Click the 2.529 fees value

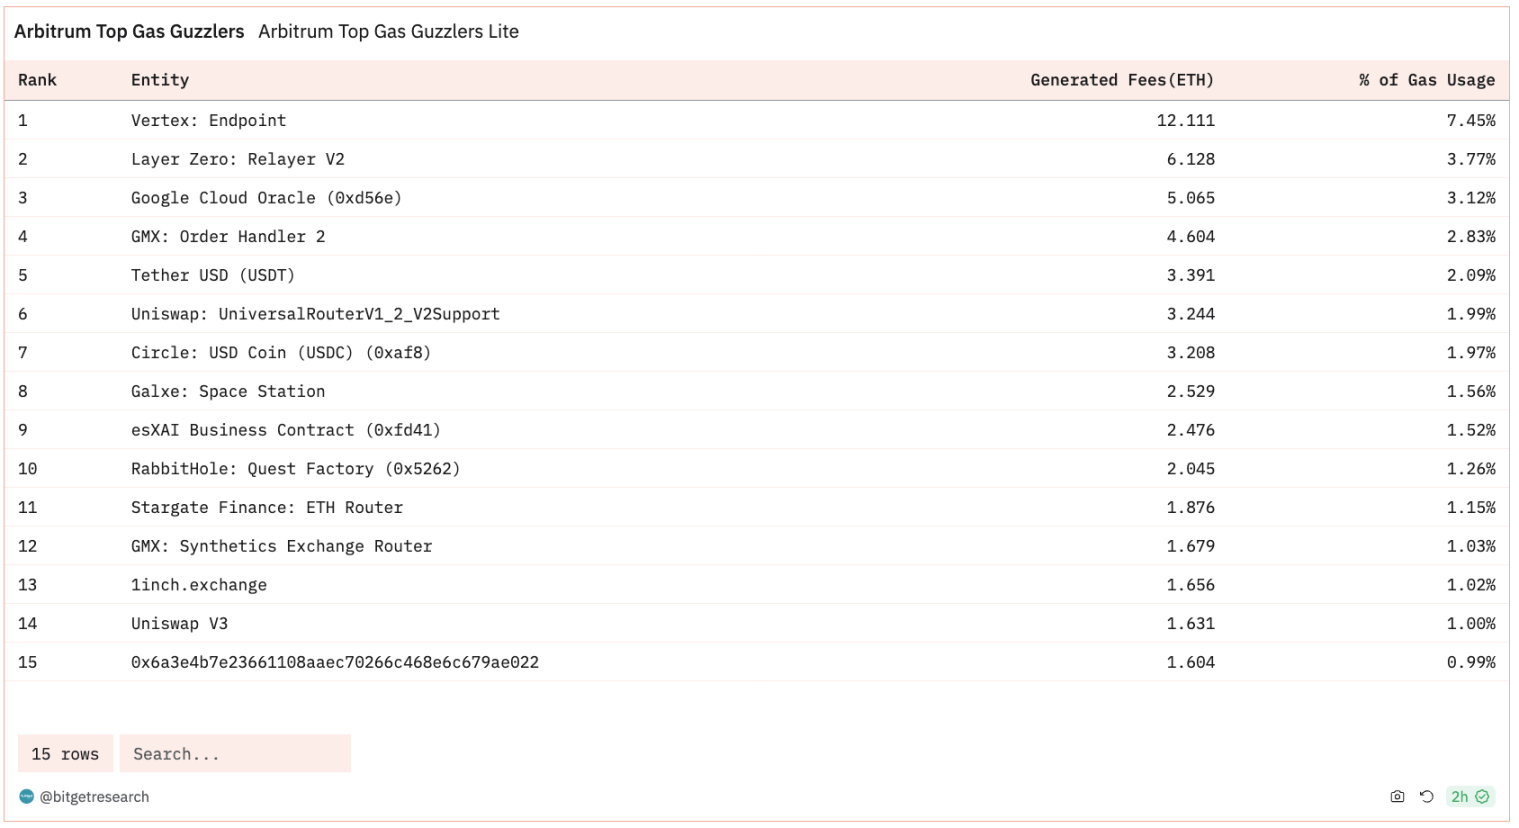[1191, 392]
